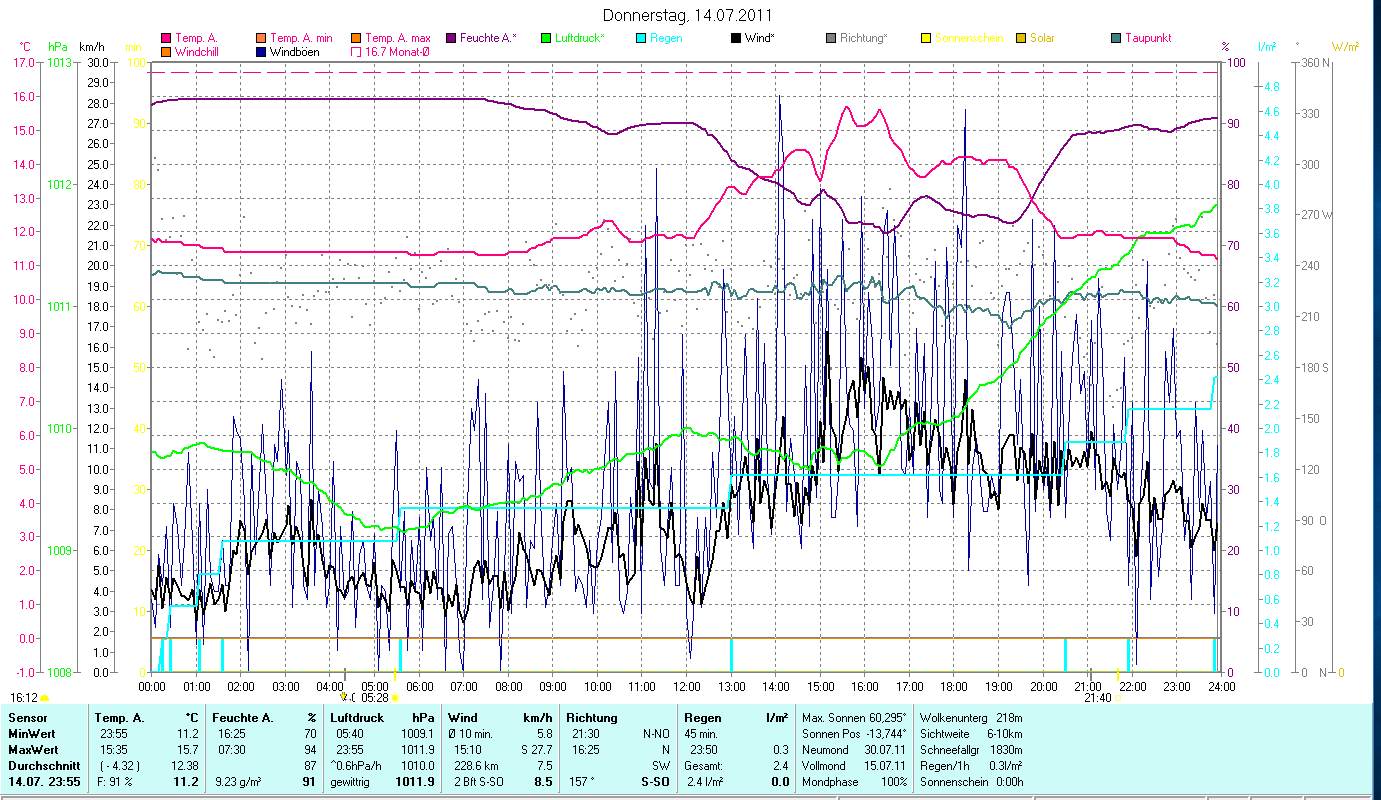Click the chart title Donnerstag, 14.07.2011

(688, 15)
